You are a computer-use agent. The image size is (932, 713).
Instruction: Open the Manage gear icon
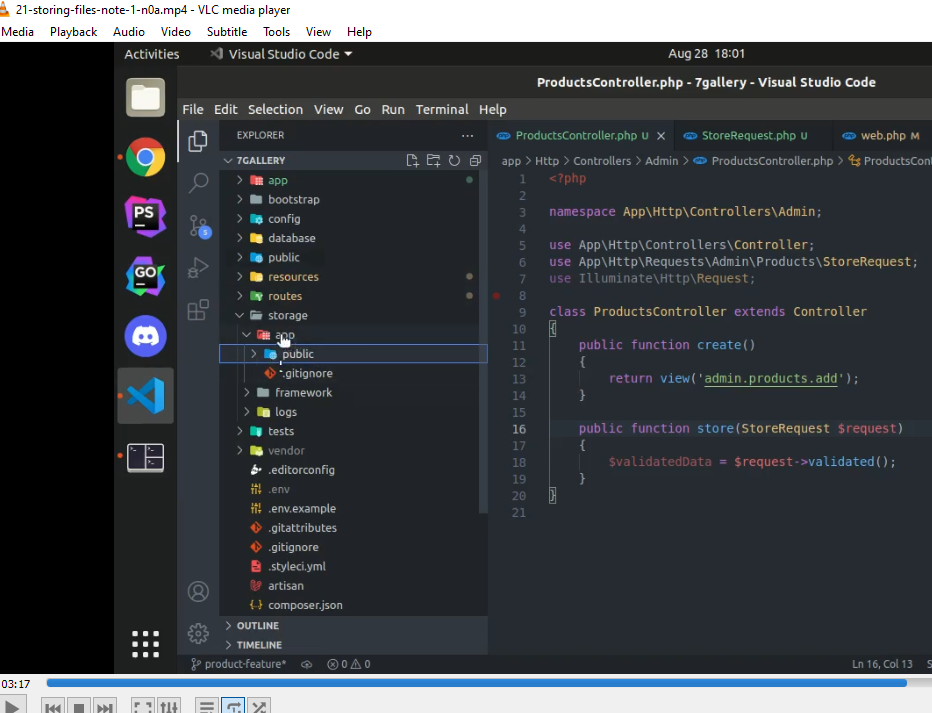(198, 633)
